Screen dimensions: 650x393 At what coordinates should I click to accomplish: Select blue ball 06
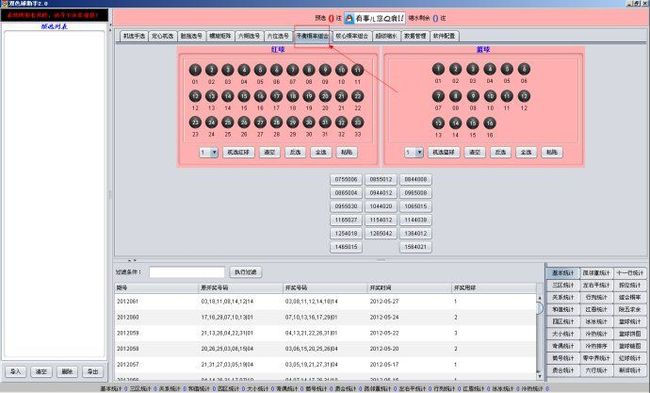[x=524, y=69]
